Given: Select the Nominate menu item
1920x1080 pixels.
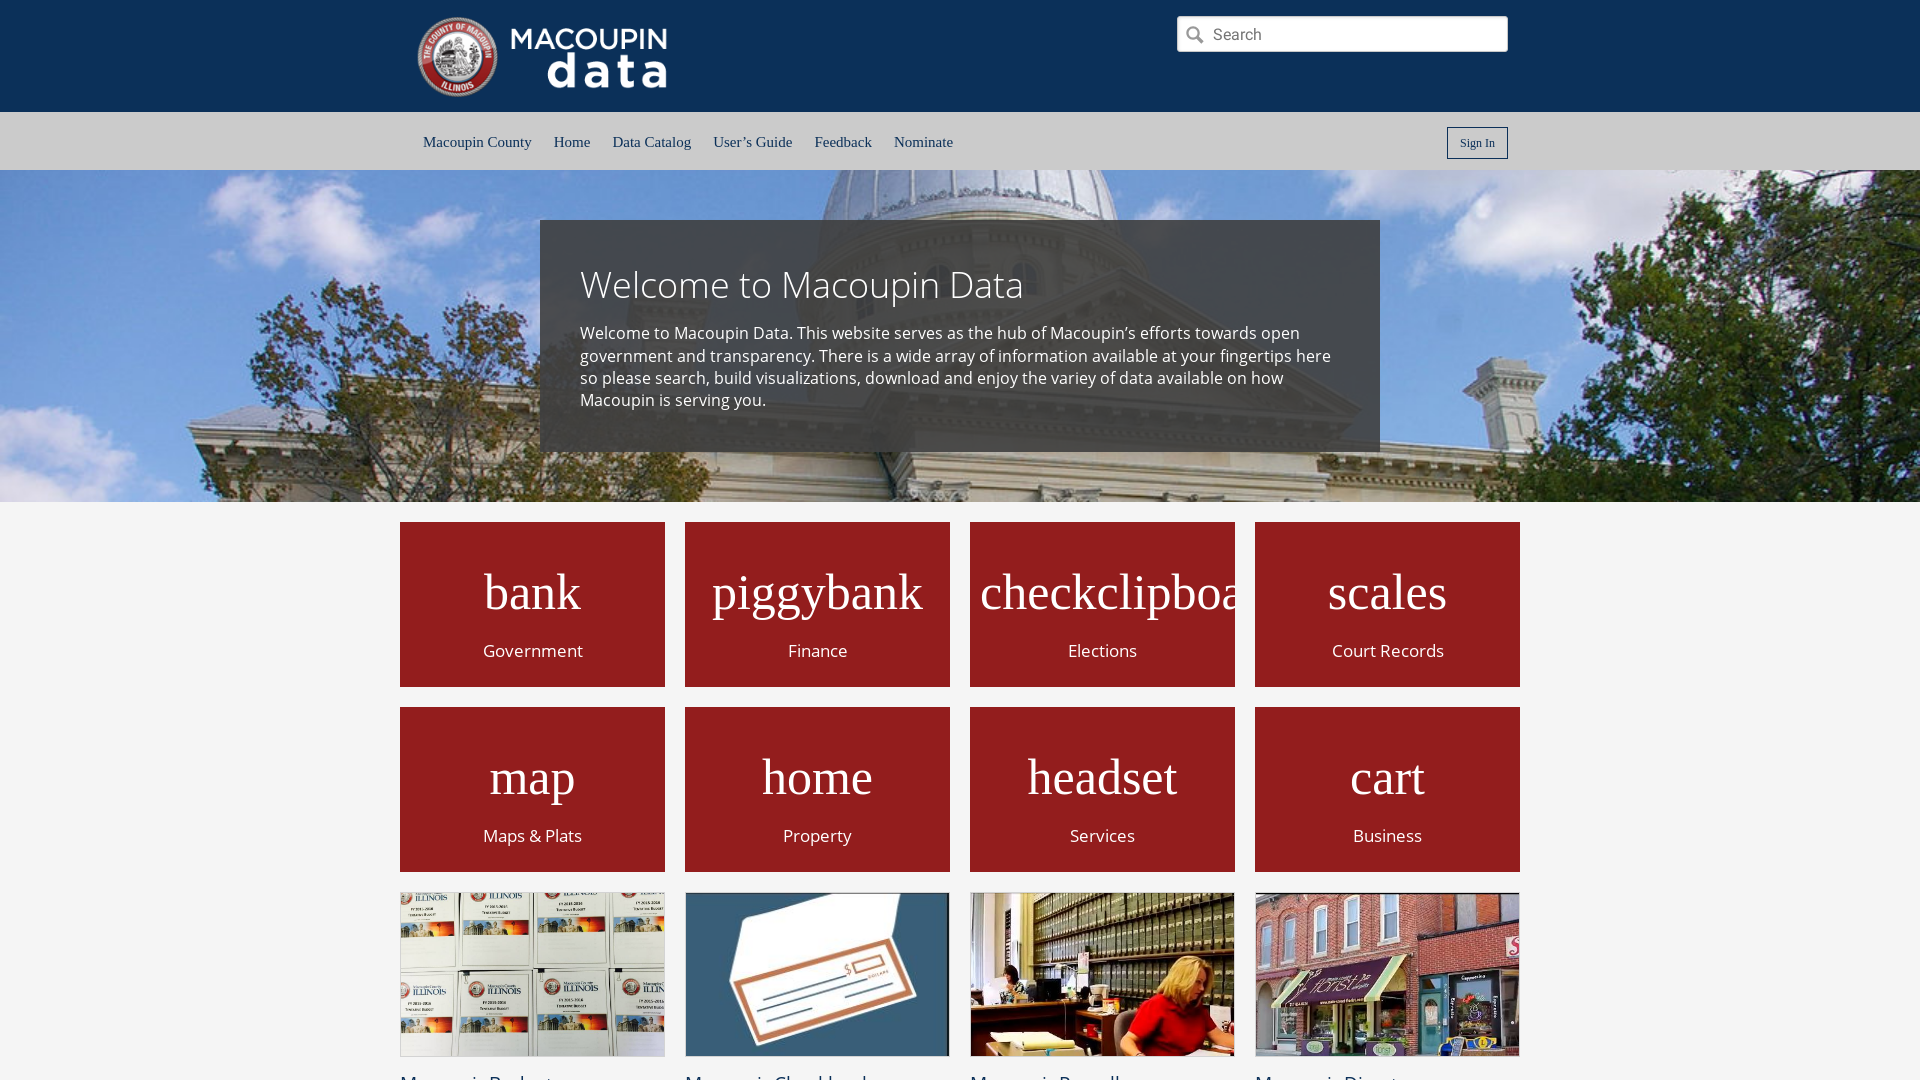Looking at the screenshot, I should pos(923,141).
